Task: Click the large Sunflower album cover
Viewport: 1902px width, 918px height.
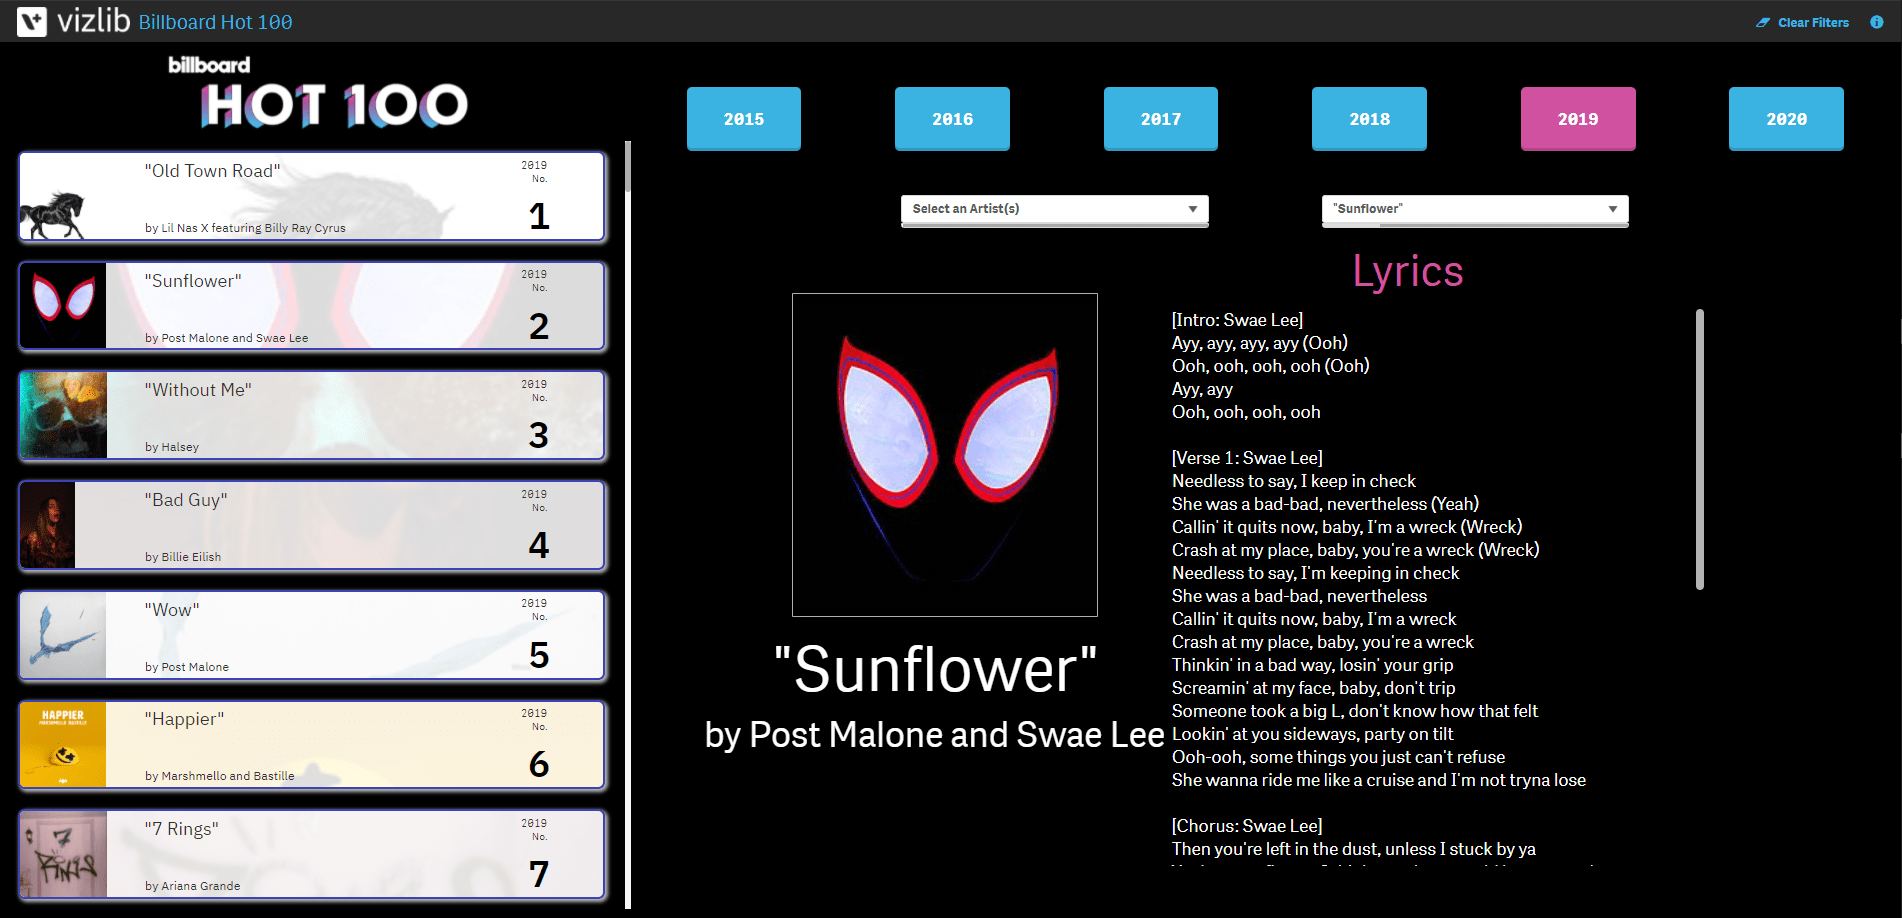Action: tap(945, 455)
